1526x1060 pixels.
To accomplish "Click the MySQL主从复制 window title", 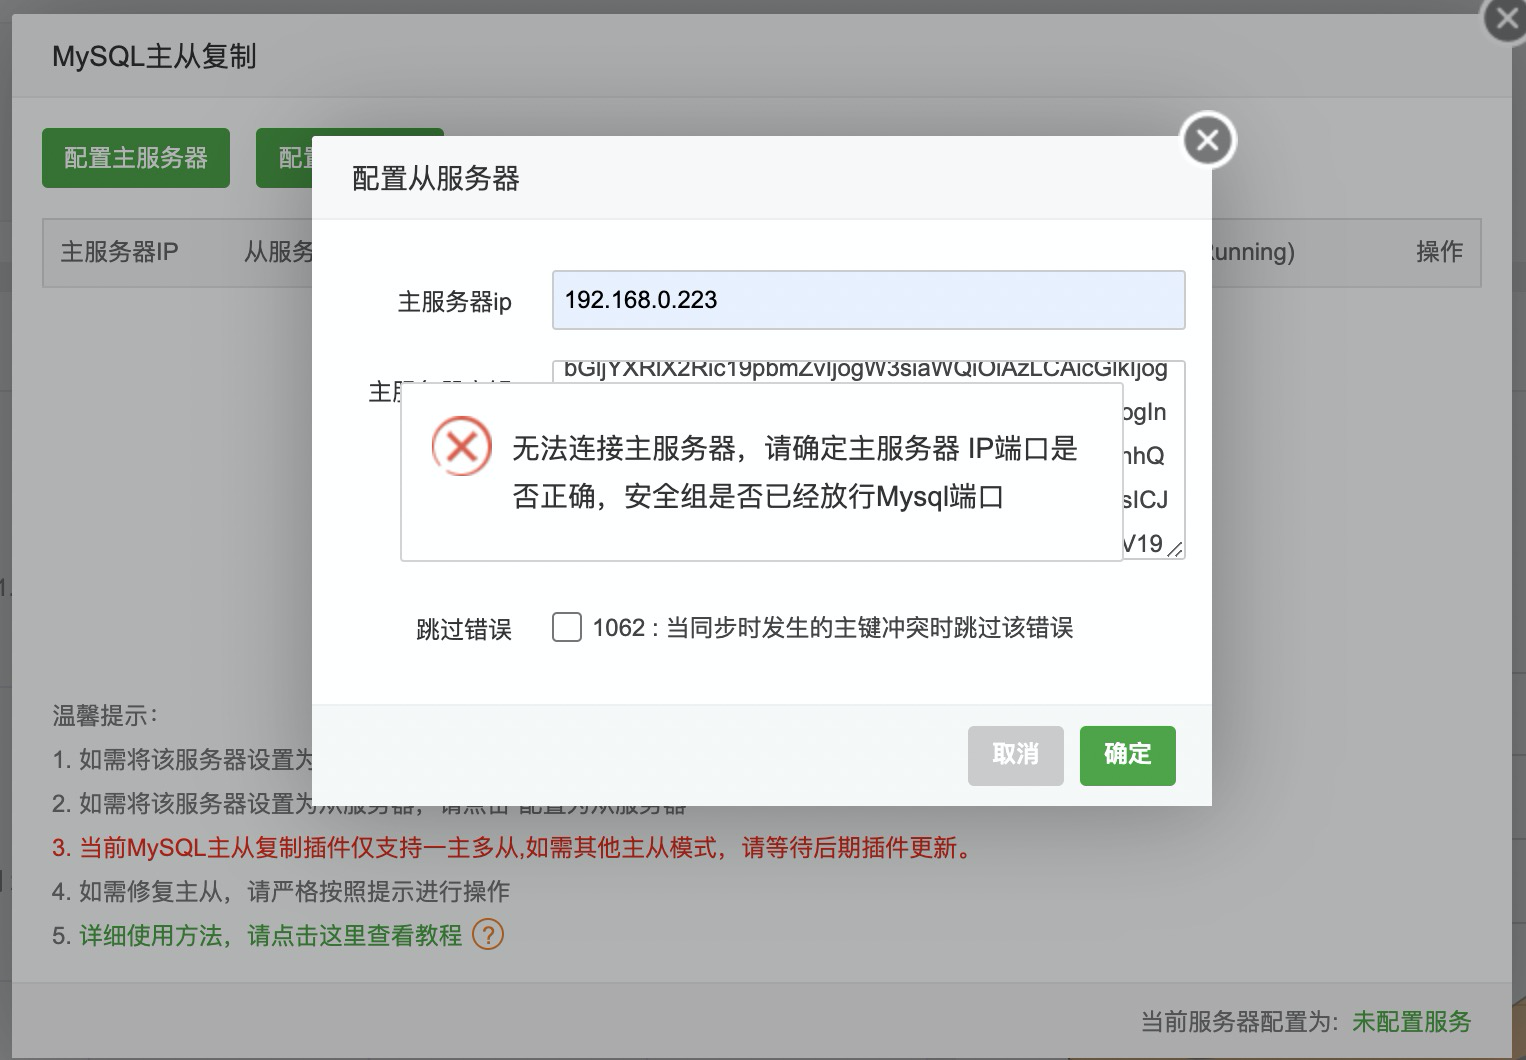I will pyautogui.click(x=154, y=57).
